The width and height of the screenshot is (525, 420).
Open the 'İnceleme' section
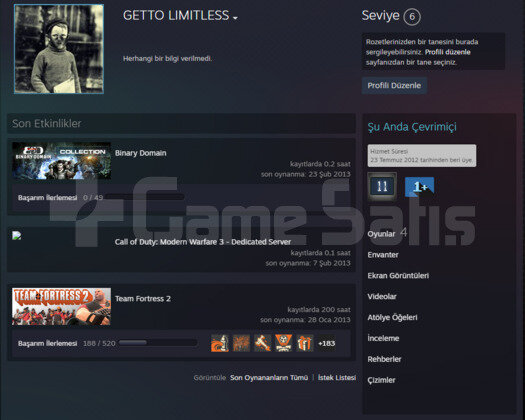coord(383,338)
